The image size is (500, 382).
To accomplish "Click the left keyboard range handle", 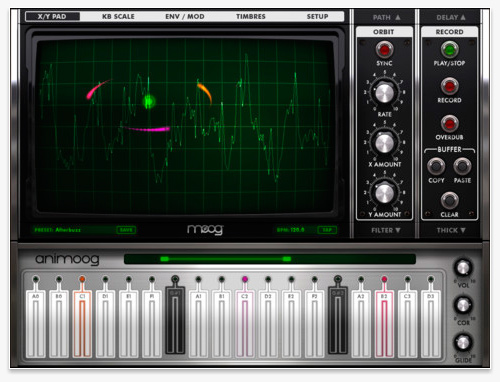I will pos(164,259).
